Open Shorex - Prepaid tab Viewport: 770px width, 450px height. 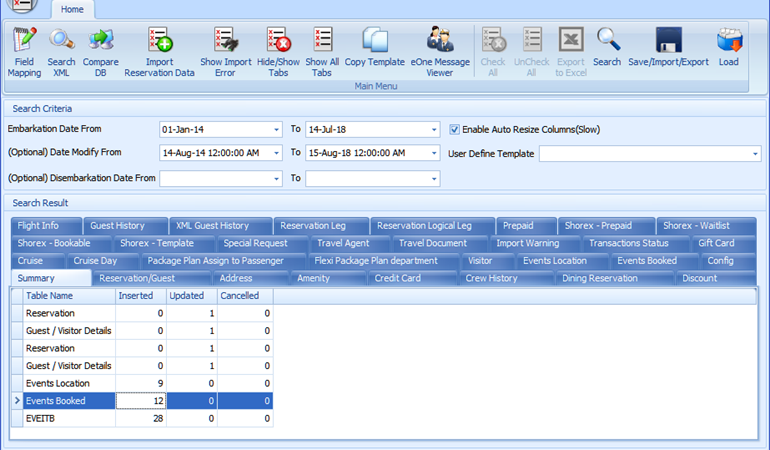coord(606,226)
